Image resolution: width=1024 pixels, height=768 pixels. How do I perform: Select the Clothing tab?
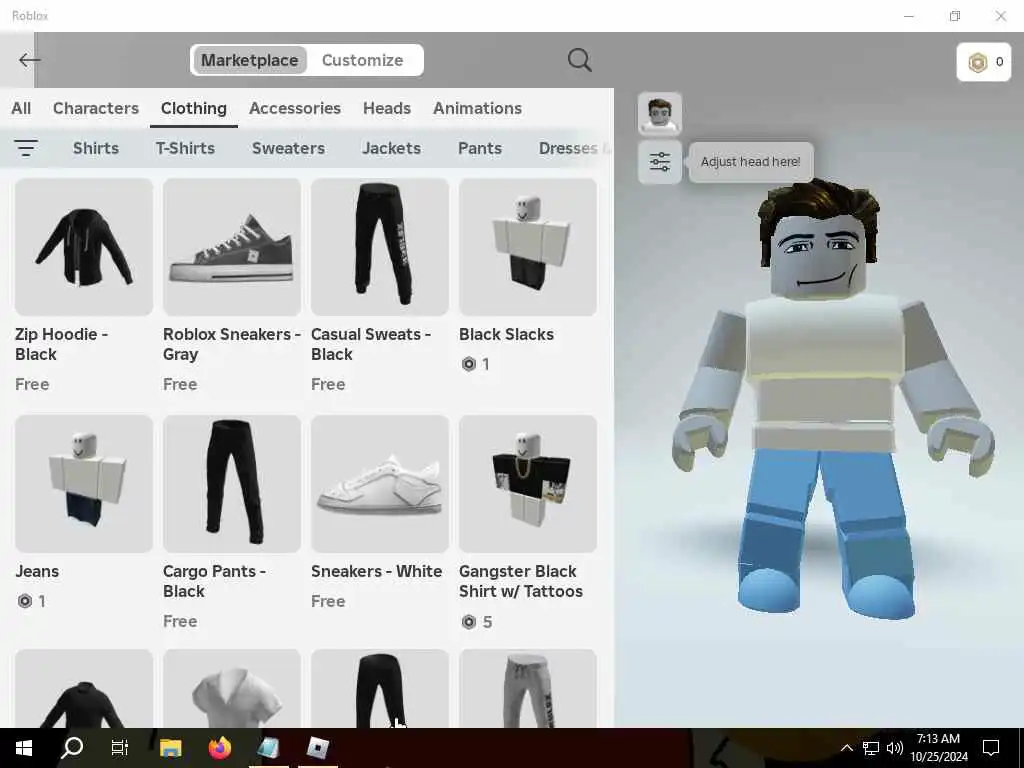[x=194, y=108]
